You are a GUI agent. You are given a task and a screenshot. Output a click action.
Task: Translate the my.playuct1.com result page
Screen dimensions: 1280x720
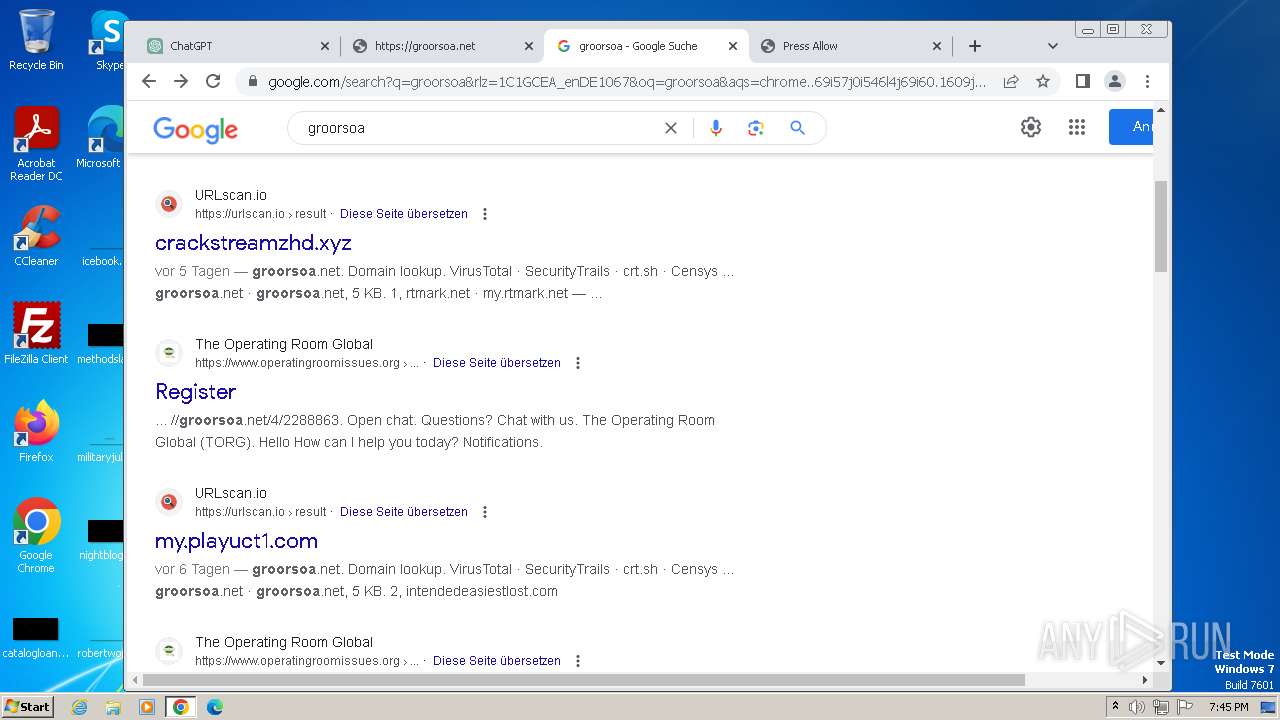(404, 512)
